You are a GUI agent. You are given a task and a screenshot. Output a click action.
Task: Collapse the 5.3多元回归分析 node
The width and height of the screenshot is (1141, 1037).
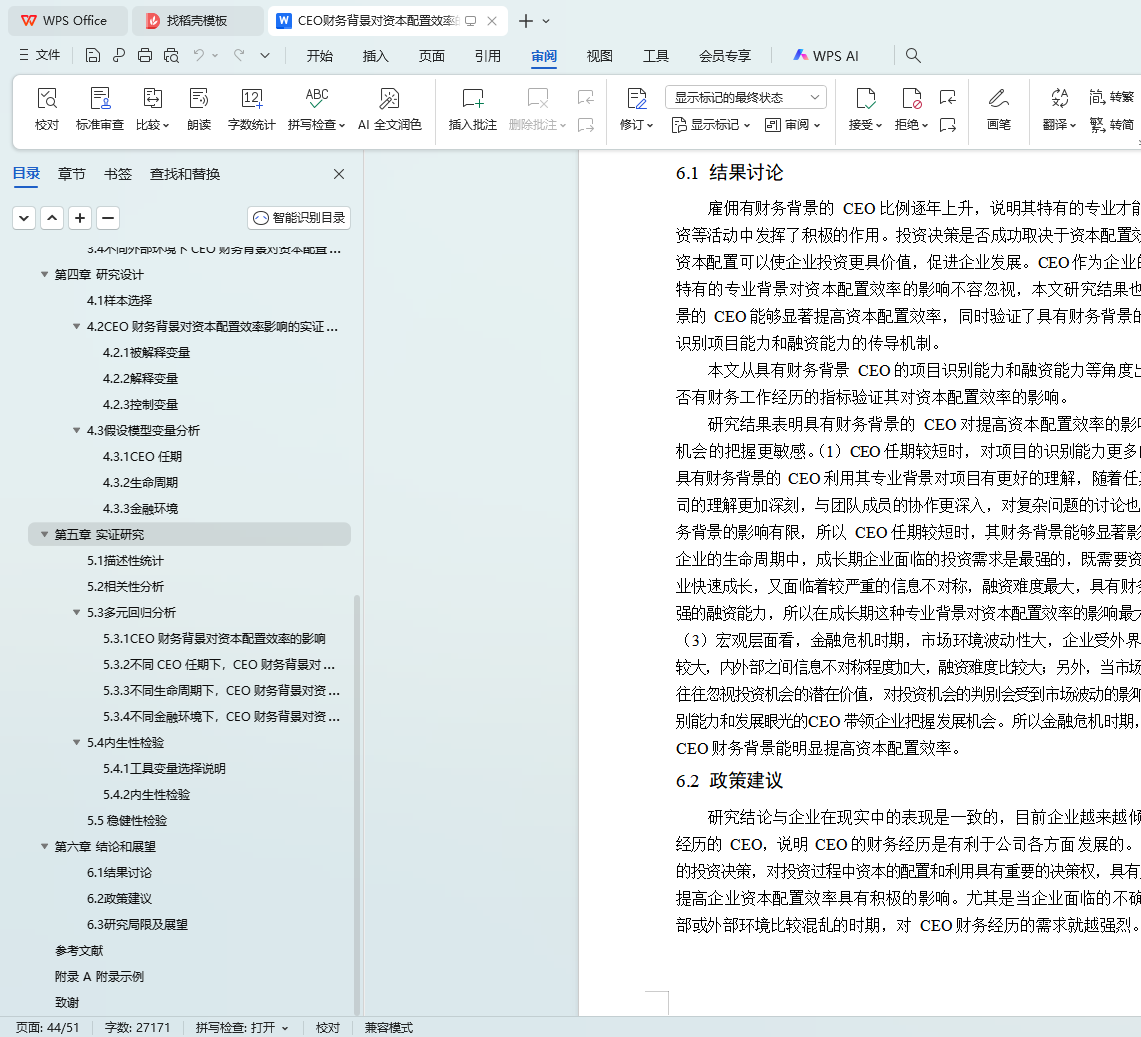pyautogui.click(x=76, y=612)
